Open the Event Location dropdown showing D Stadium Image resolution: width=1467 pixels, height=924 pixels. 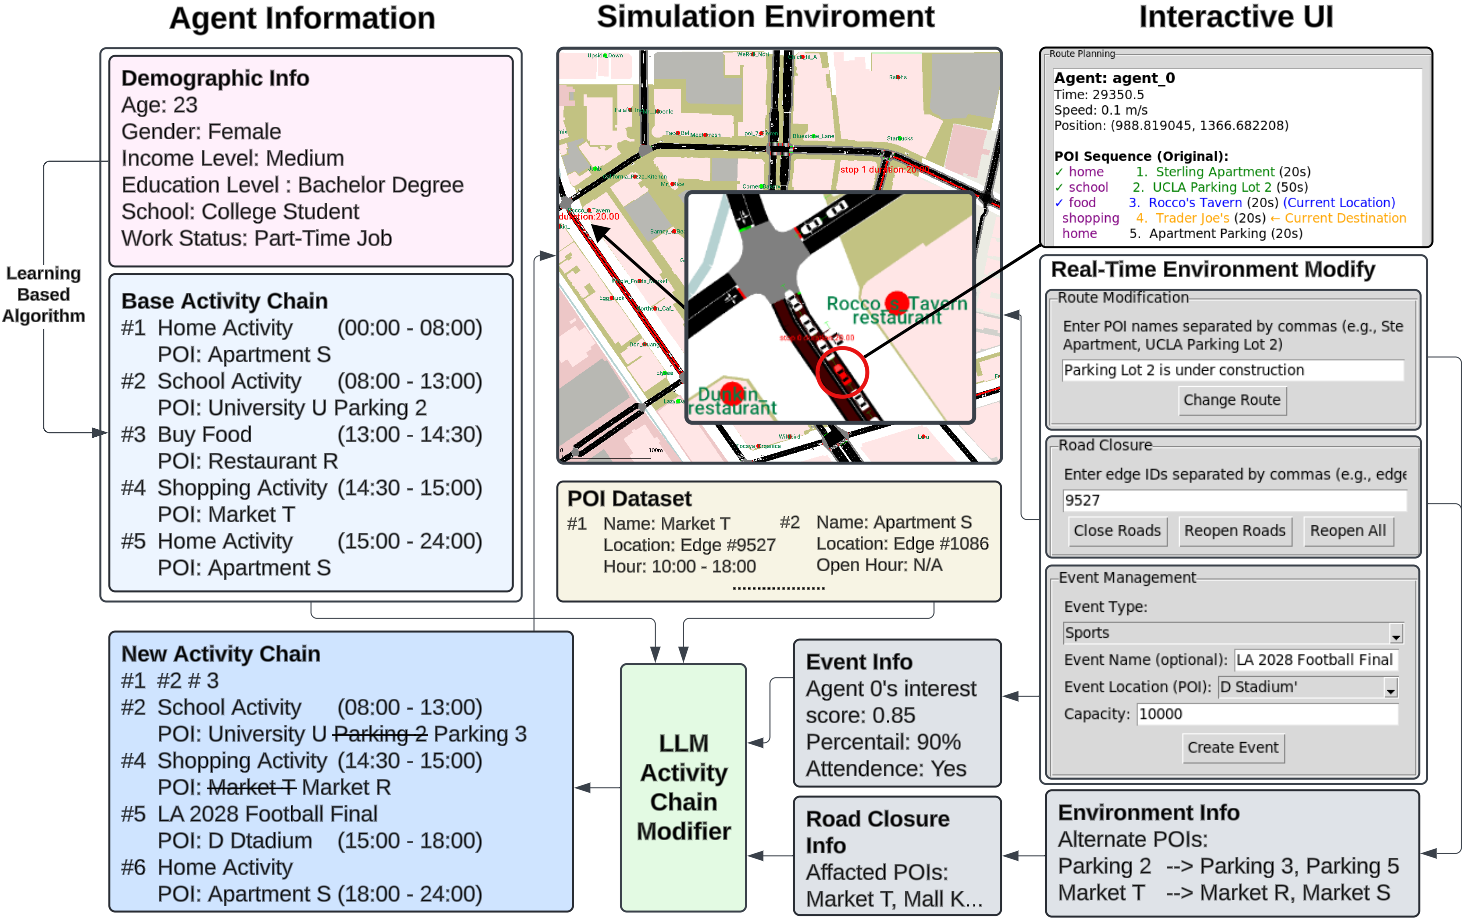click(x=1308, y=687)
